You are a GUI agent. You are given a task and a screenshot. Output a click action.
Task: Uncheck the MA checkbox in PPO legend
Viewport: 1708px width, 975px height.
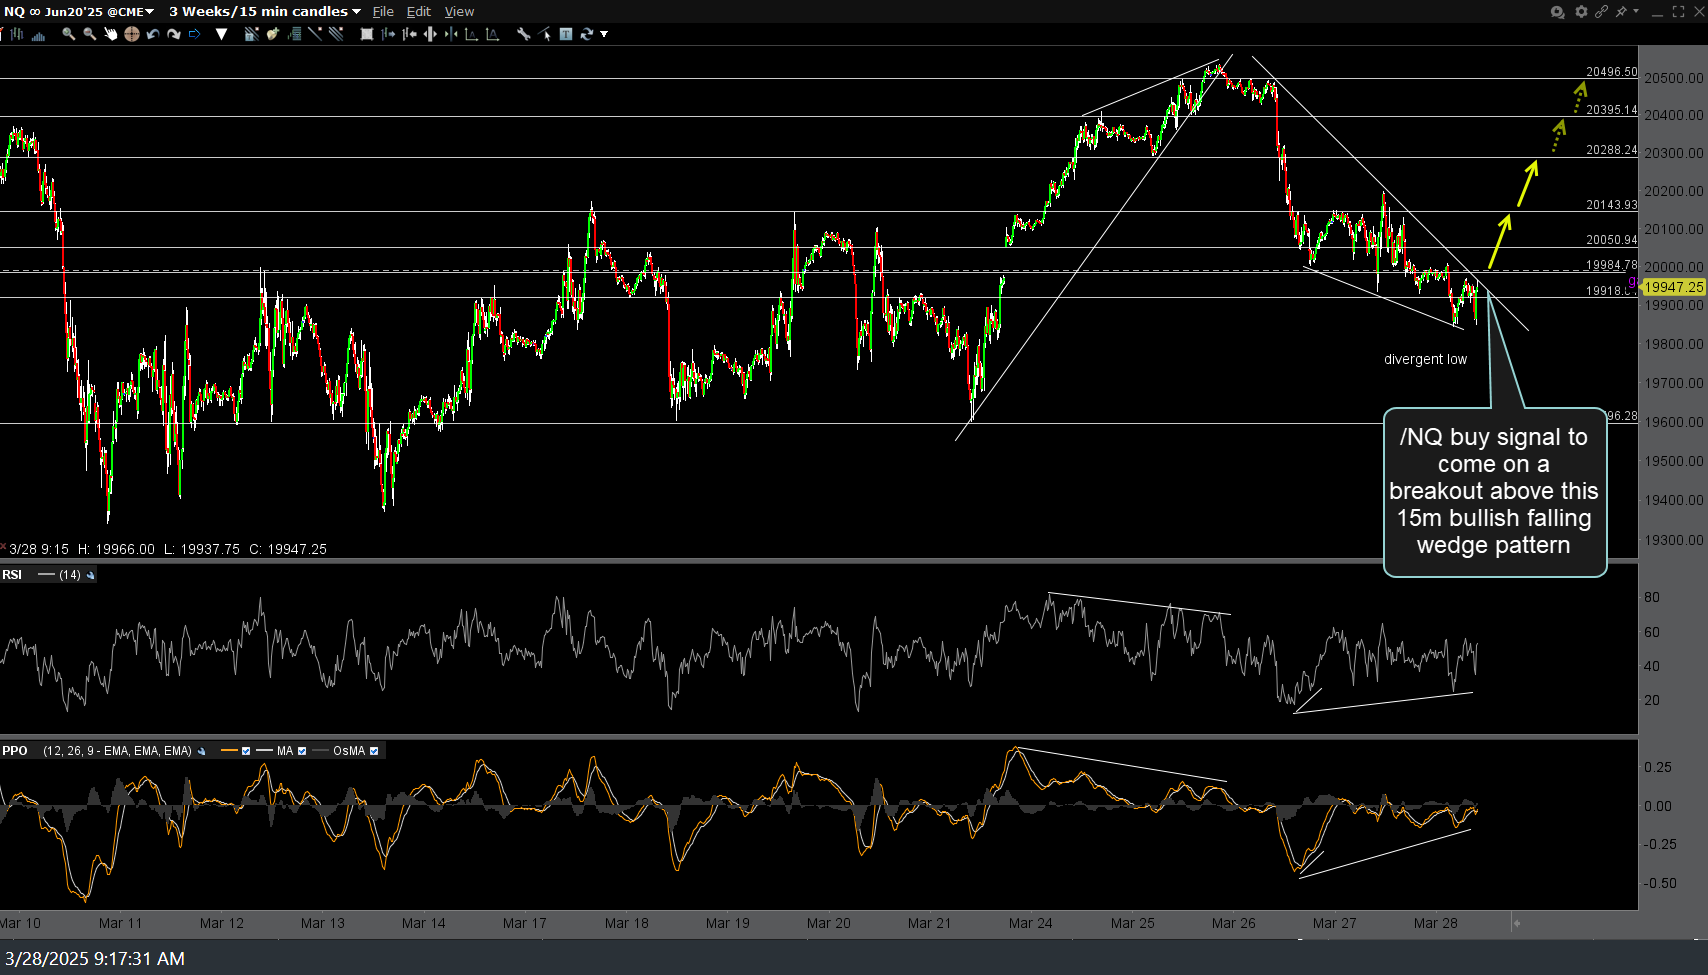click(x=302, y=750)
